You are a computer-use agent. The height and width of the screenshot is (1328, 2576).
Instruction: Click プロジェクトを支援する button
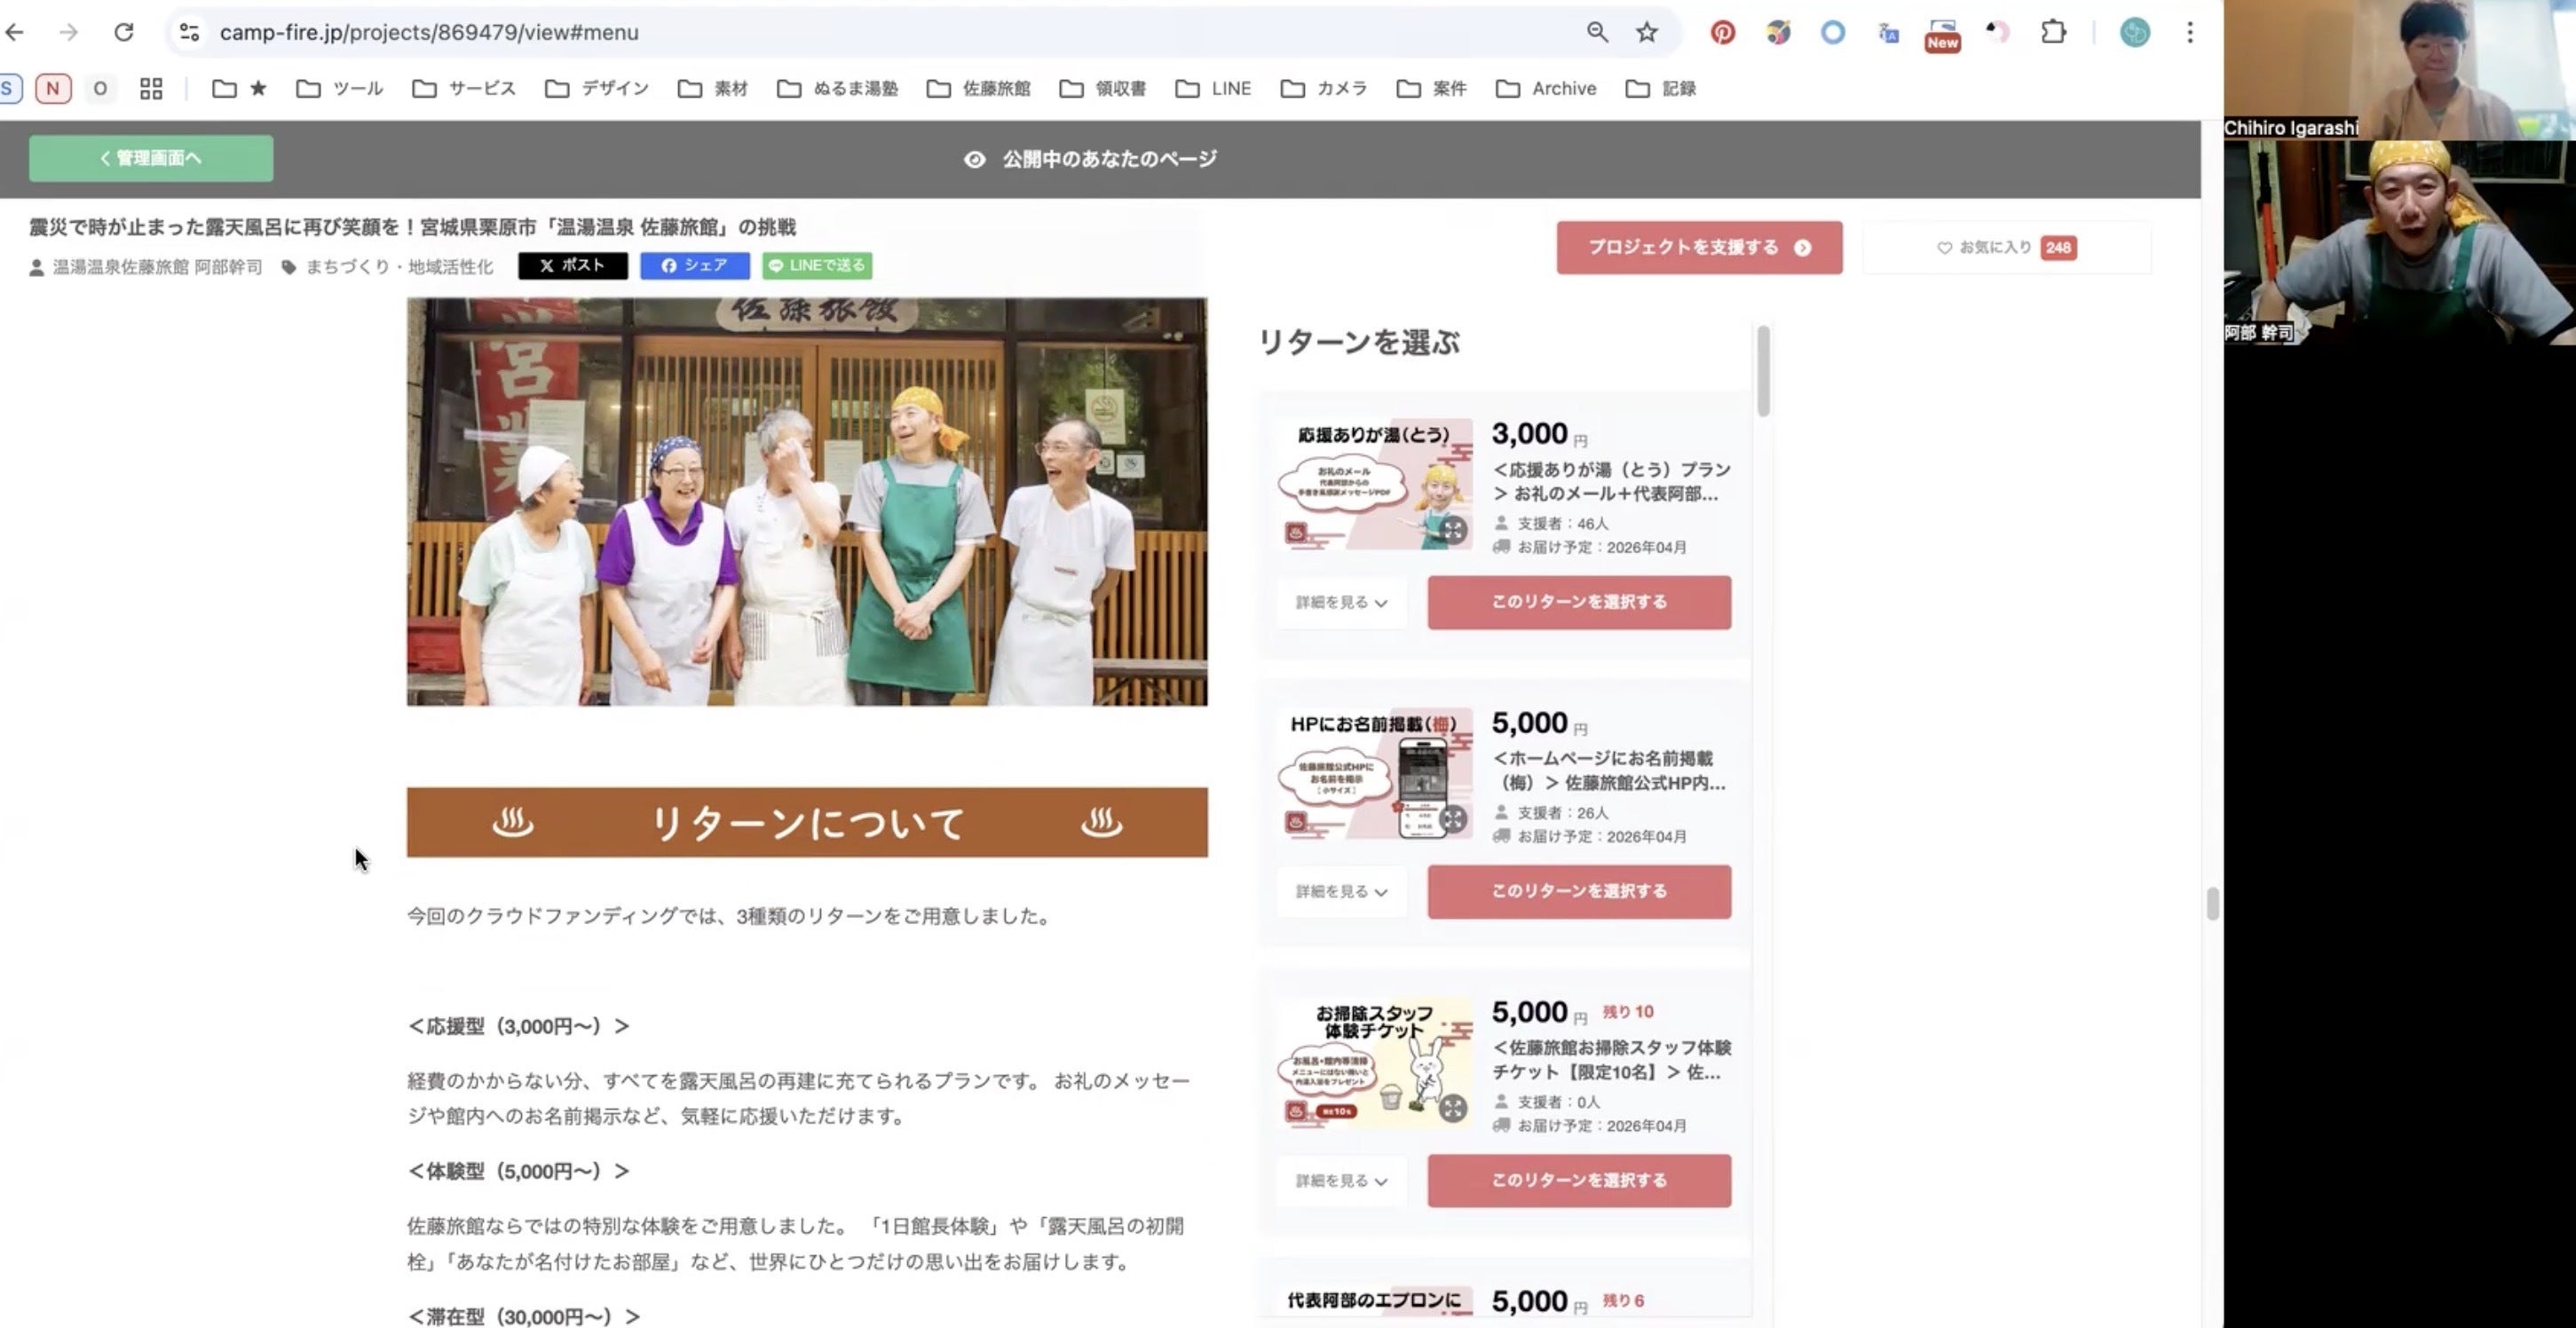(1699, 248)
